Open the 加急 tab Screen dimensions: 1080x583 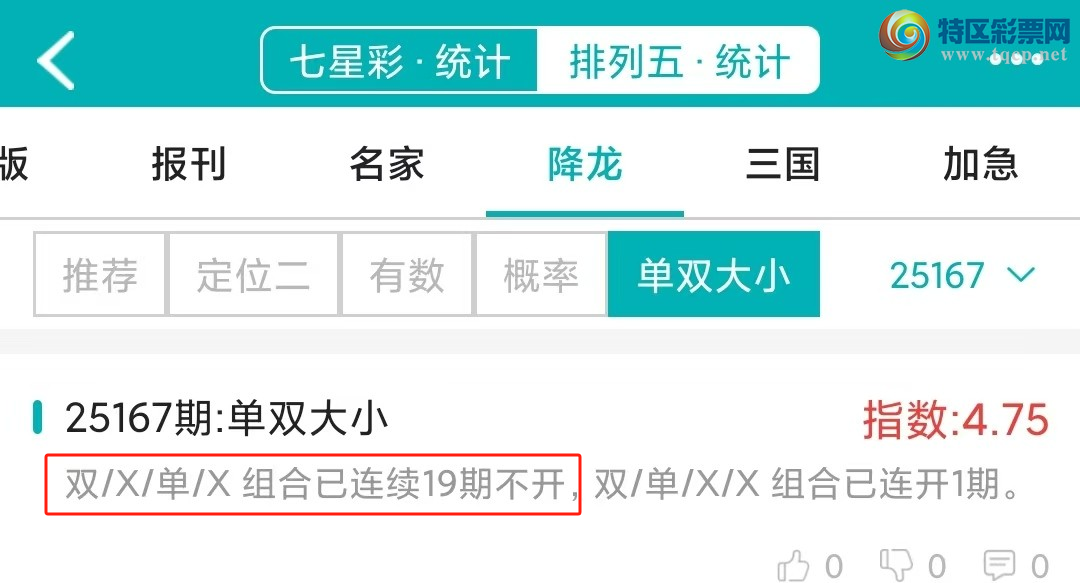coord(980,164)
